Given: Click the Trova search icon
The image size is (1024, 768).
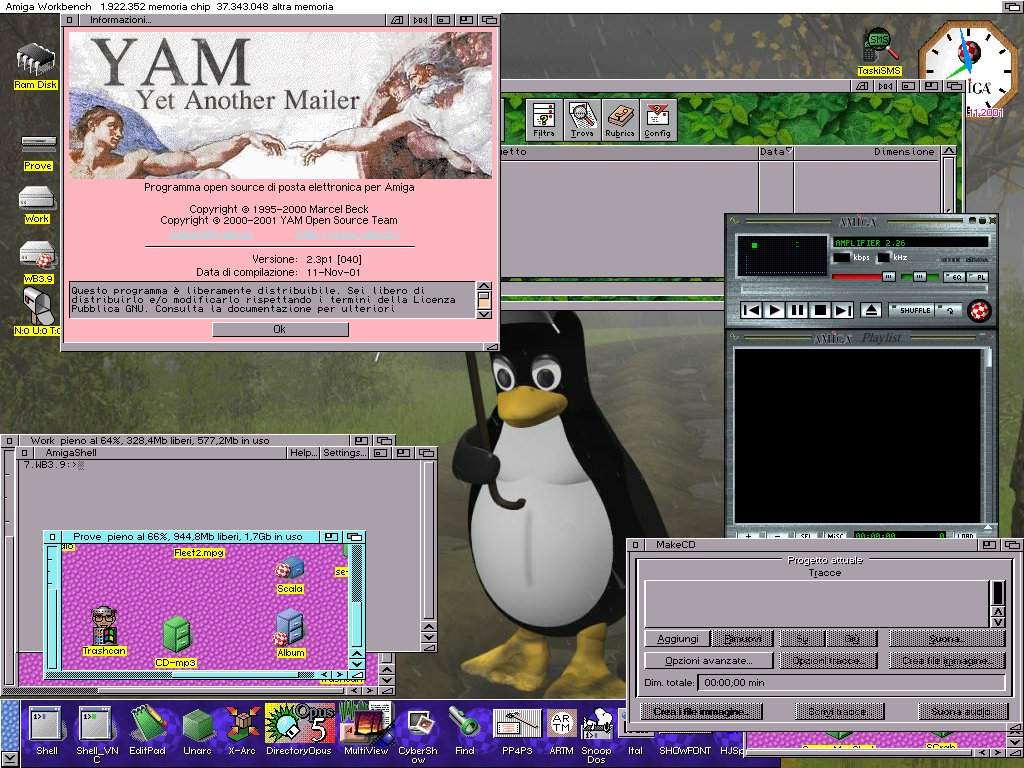Looking at the screenshot, I should point(582,120).
